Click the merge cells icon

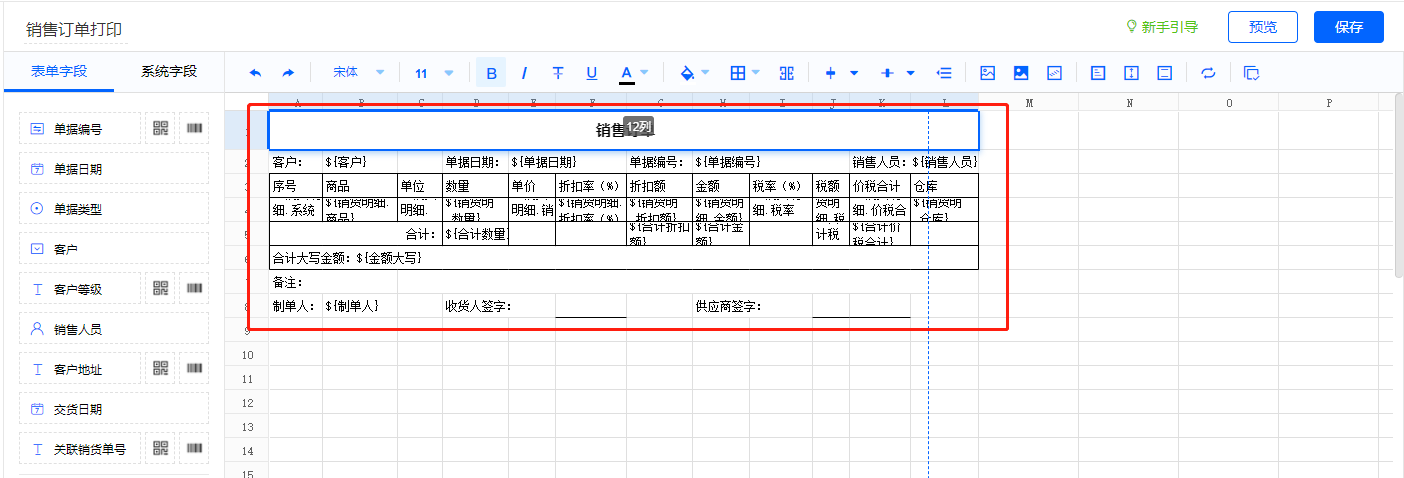tap(786, 73)
